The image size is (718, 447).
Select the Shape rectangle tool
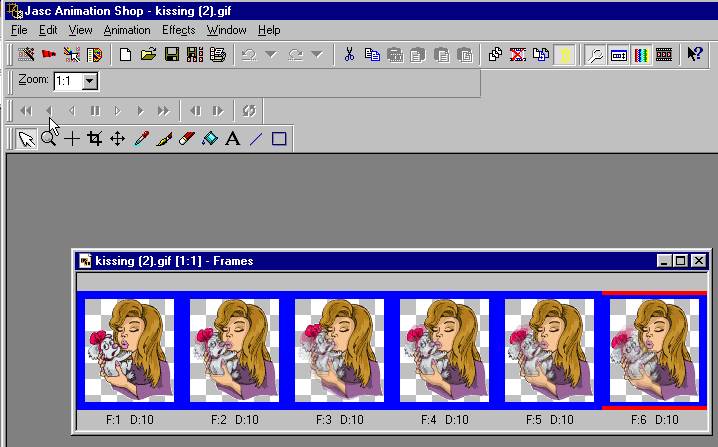[x=279, y=138]
